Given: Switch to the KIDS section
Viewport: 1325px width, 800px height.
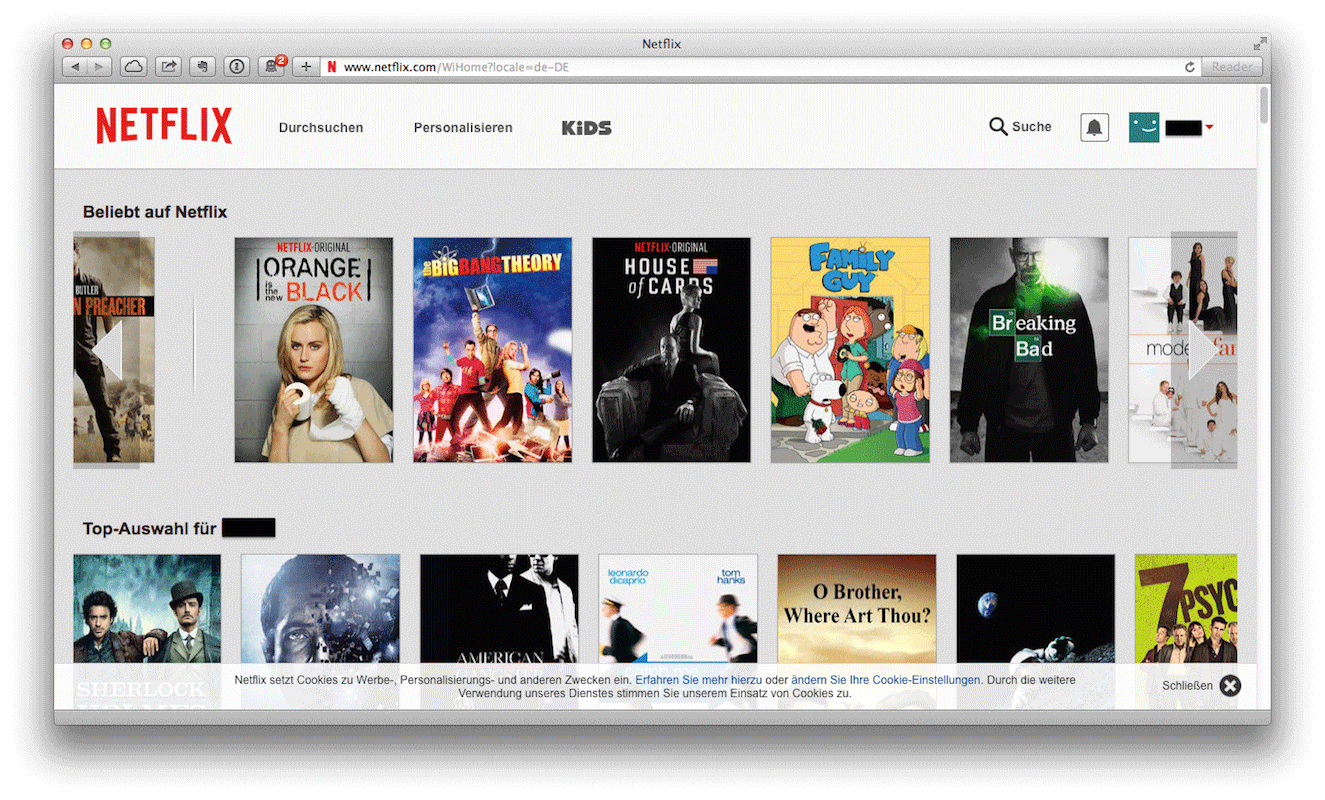Looking at the screenshot, I should pos(586,128).
